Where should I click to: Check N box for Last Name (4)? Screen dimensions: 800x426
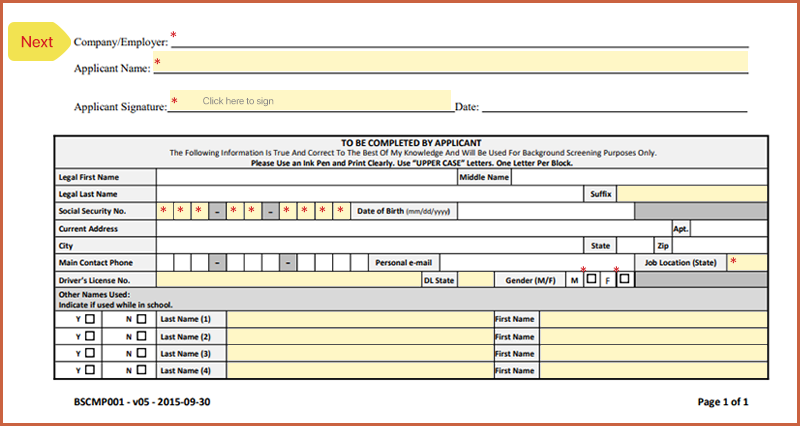pos(141,369)
